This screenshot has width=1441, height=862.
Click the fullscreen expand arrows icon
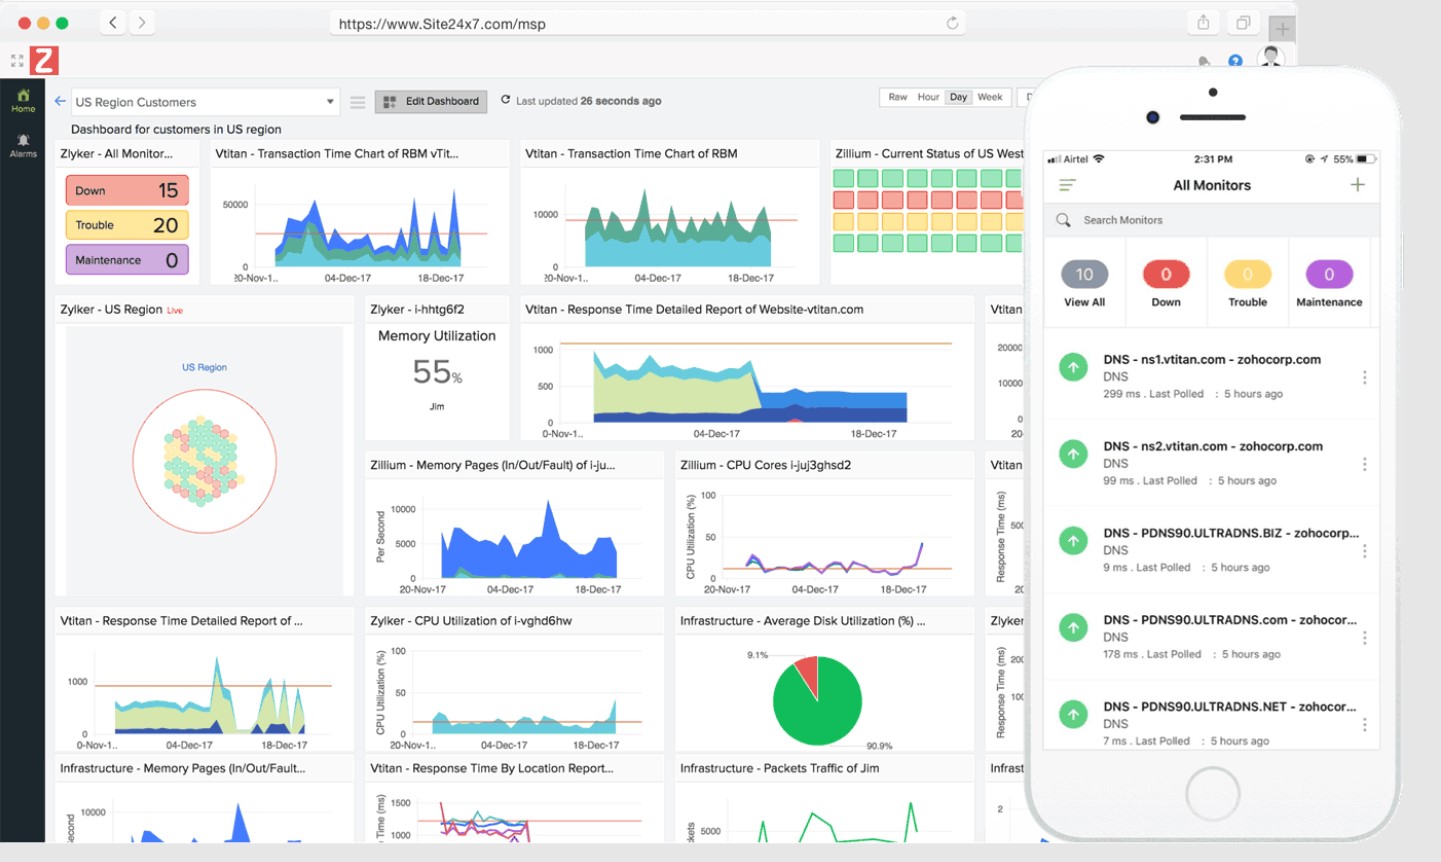17,61
